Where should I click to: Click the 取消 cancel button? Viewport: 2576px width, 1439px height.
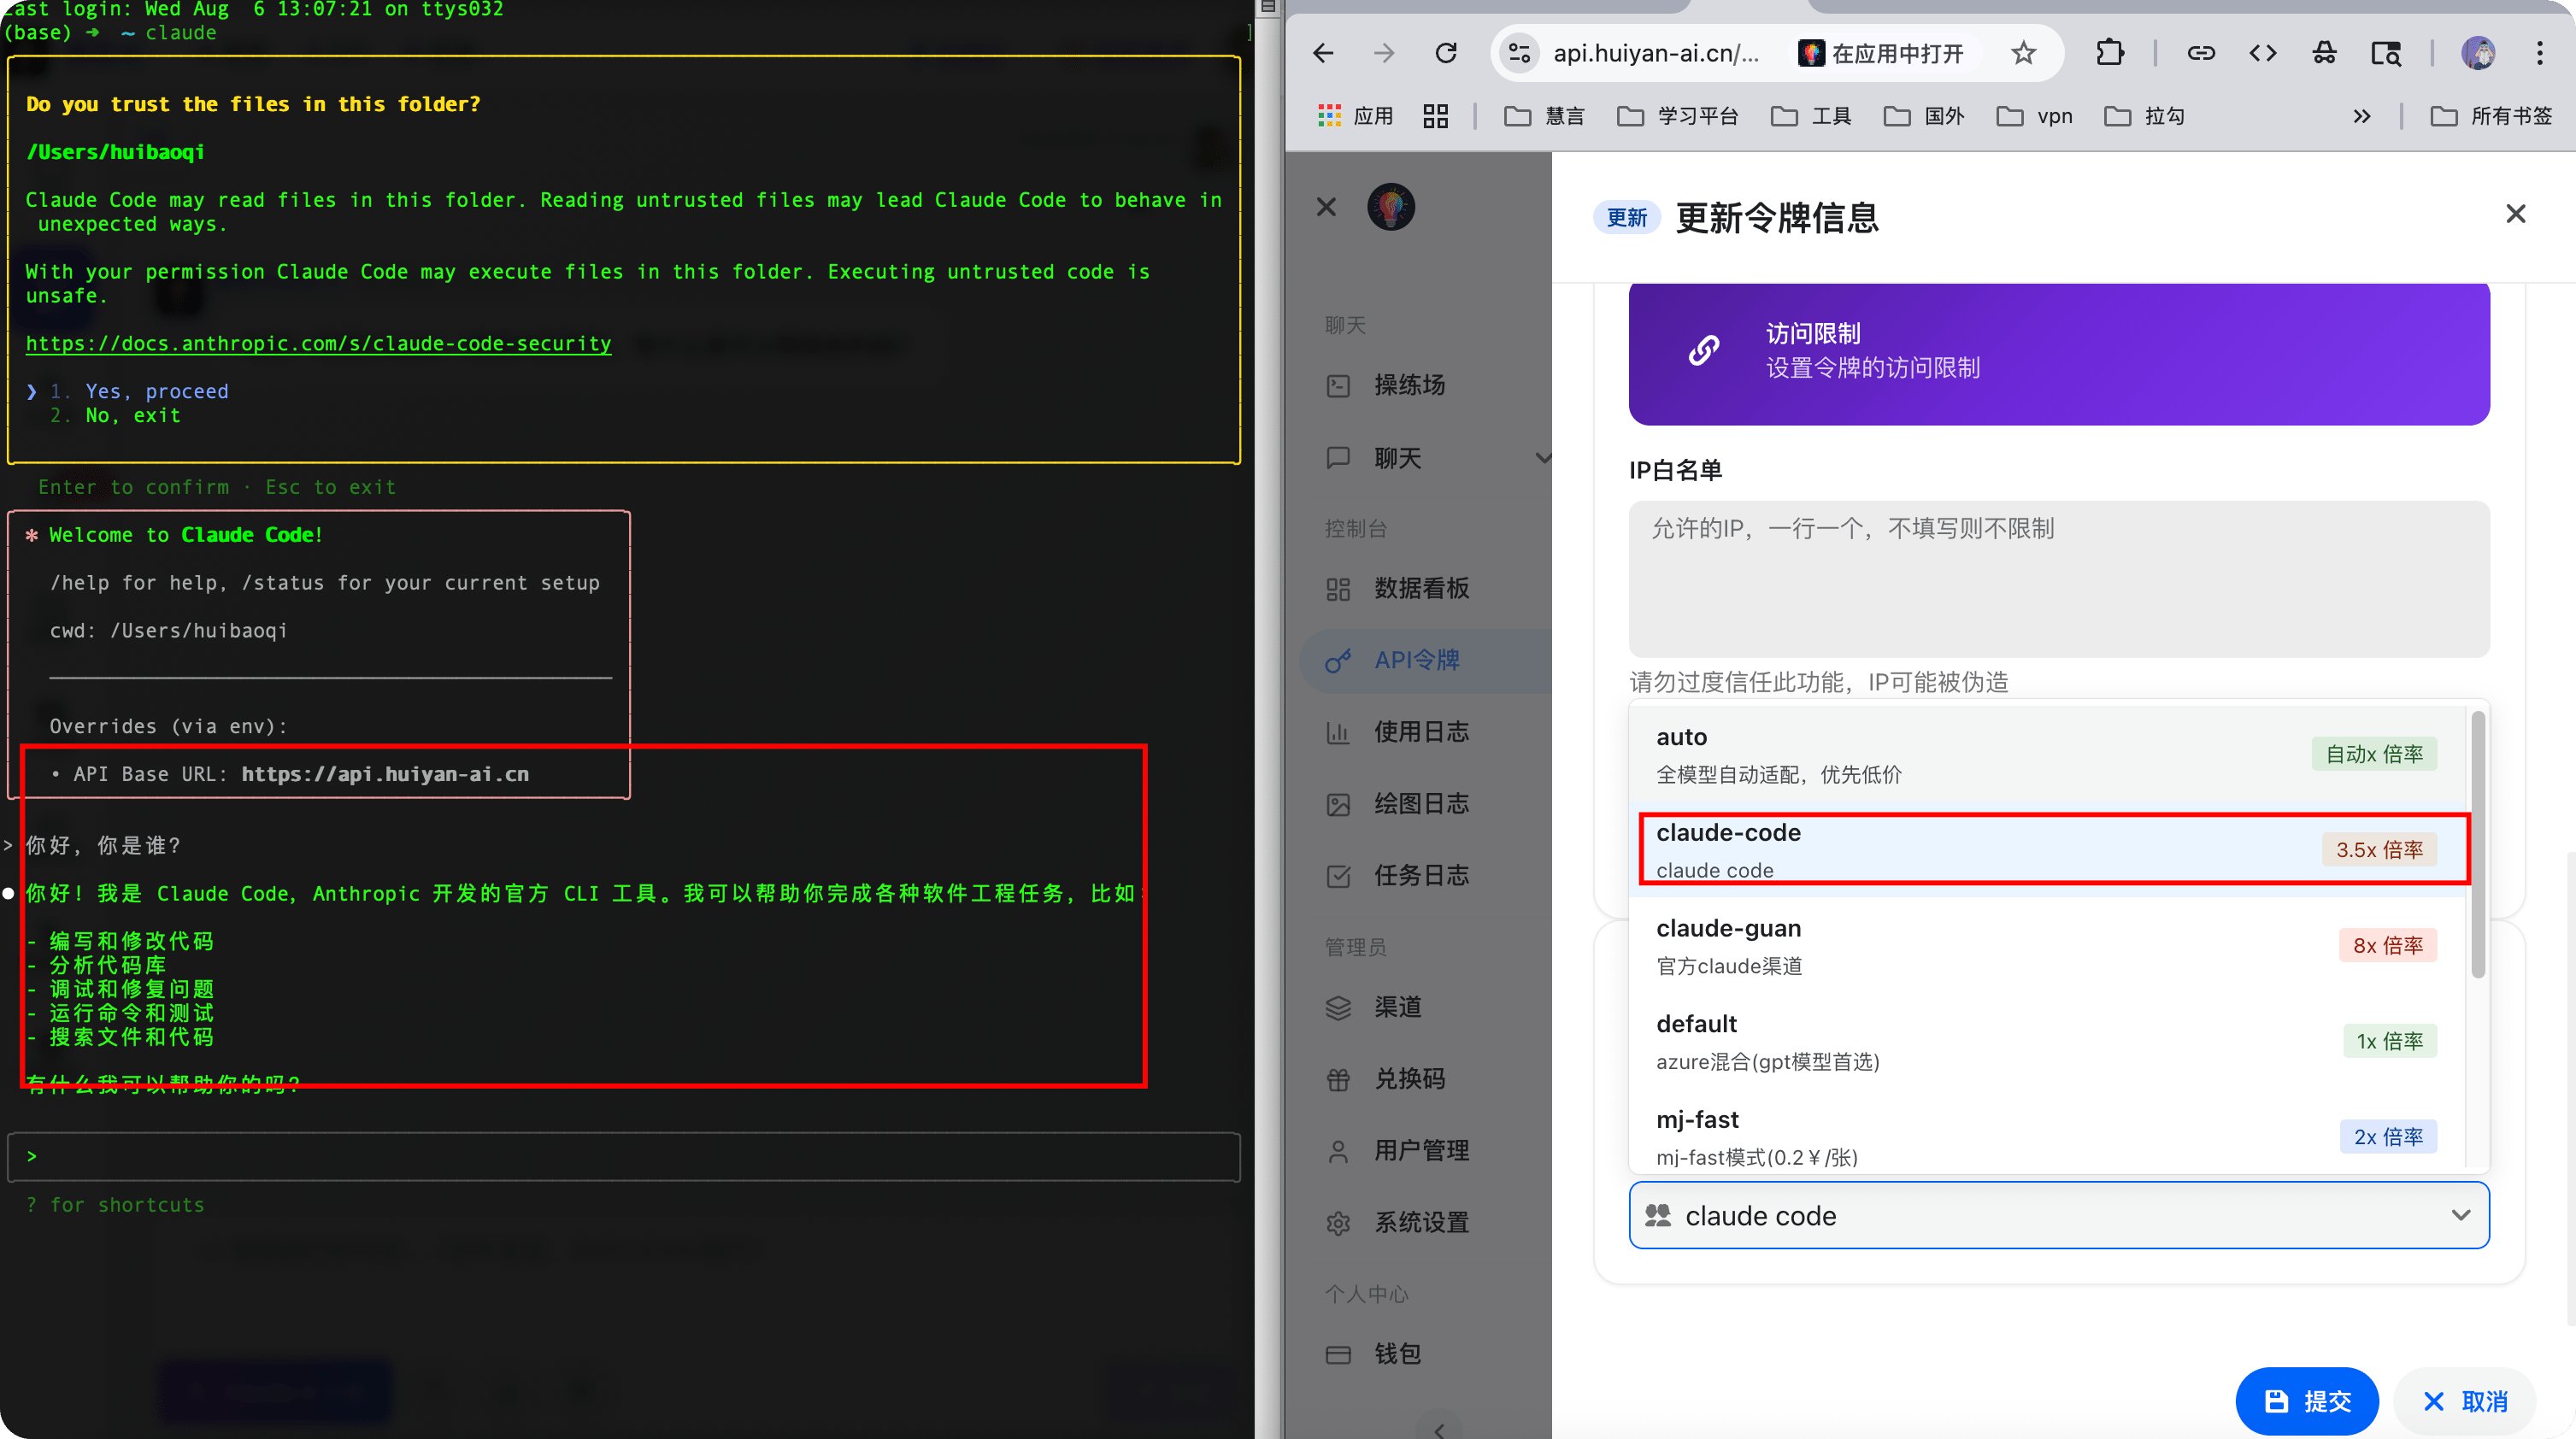[2465, 1401]
